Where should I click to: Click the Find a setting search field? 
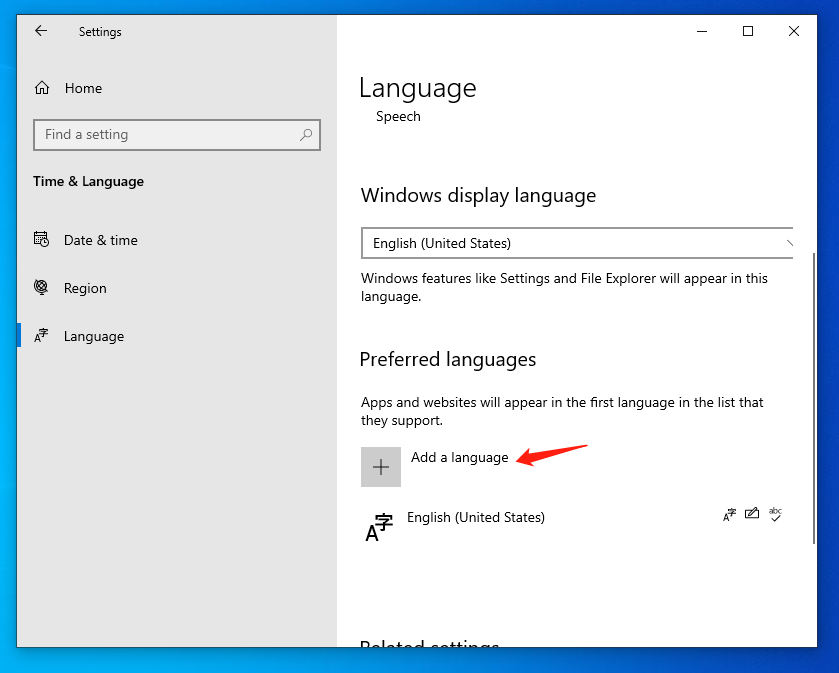[x=165, y=135]
